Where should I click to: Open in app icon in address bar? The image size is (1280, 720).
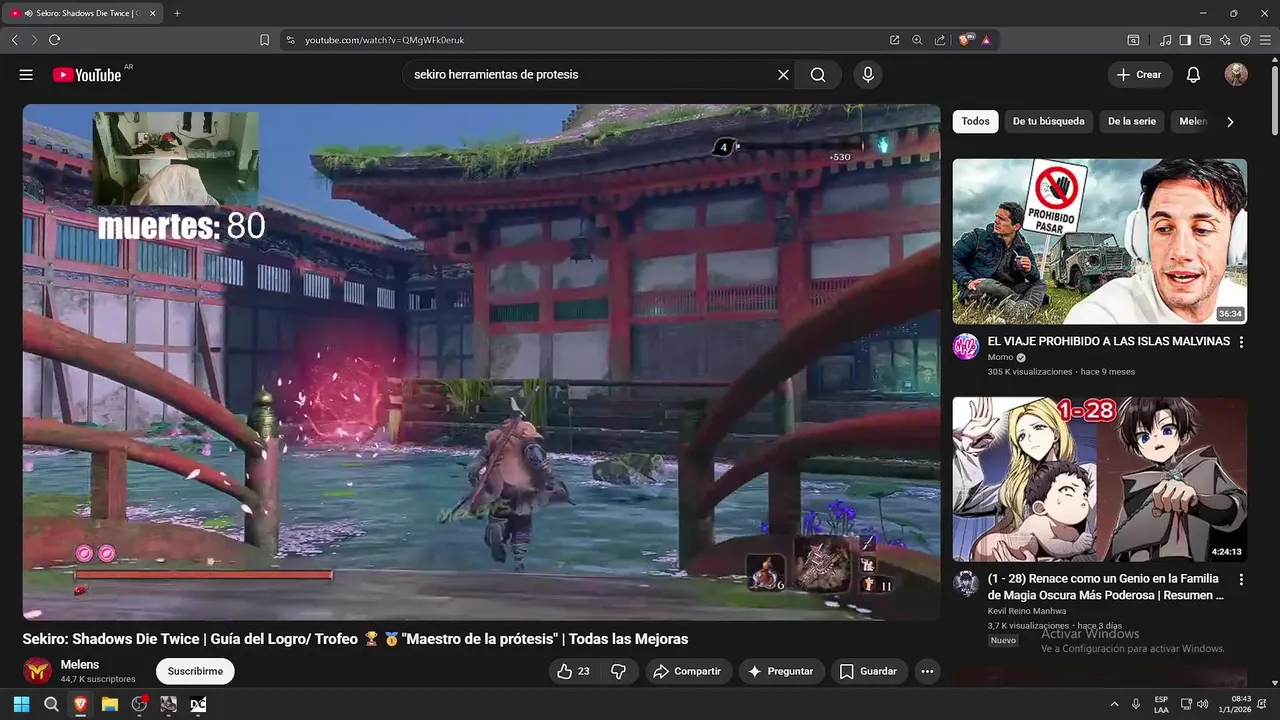click(x=894, y=40)
